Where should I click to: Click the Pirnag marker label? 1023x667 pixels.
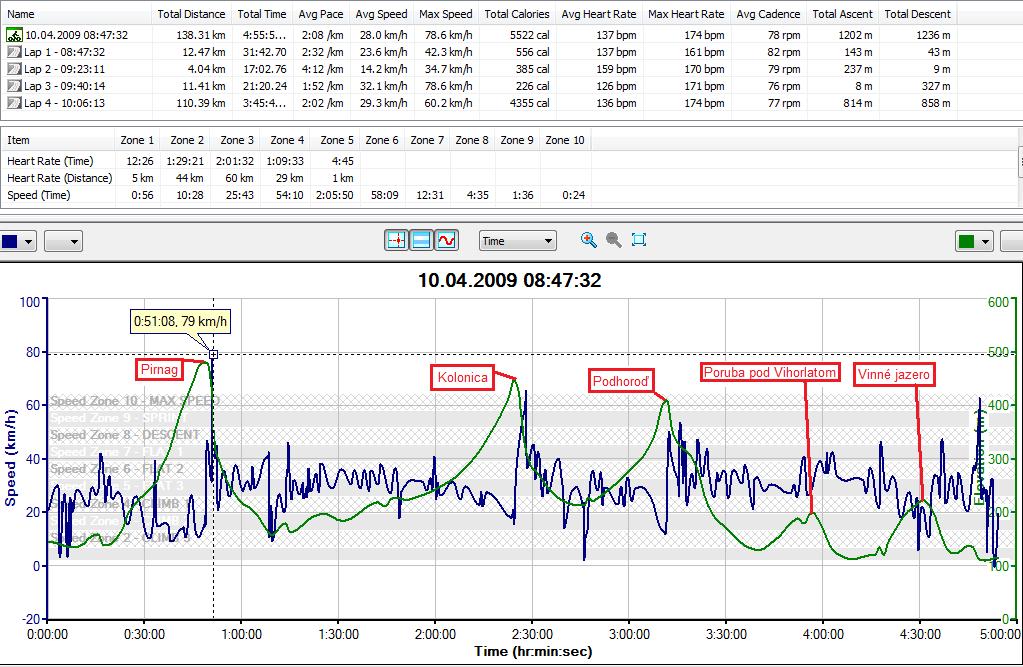click(159, 370)
